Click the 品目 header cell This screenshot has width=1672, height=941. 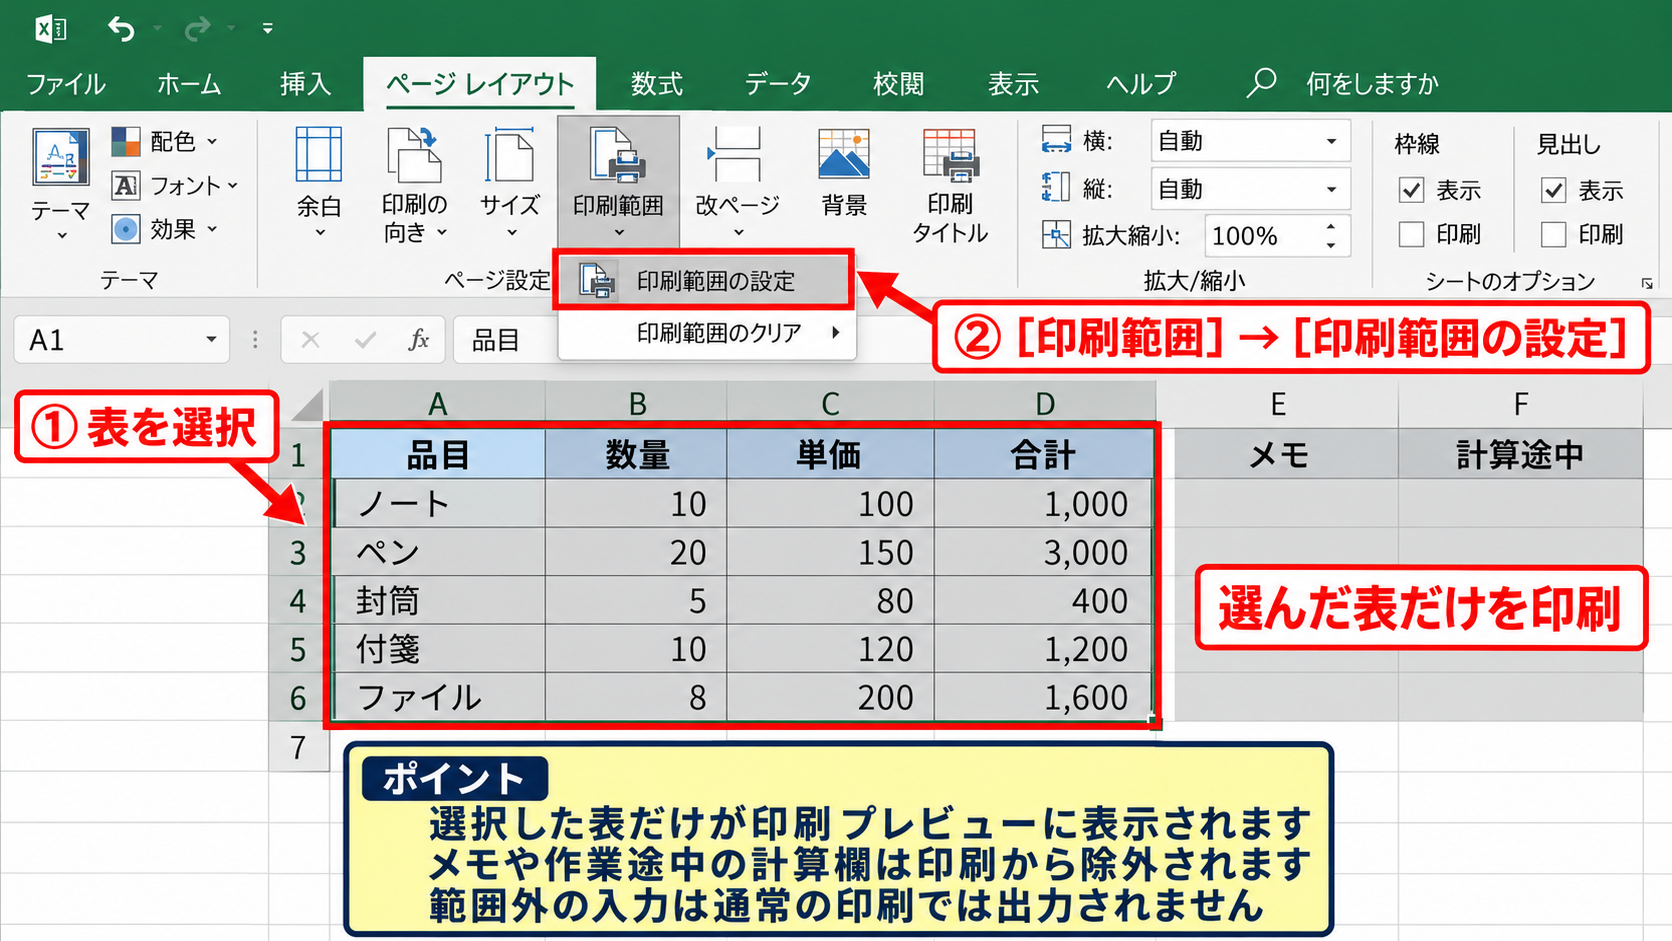[x=438, y=455]
